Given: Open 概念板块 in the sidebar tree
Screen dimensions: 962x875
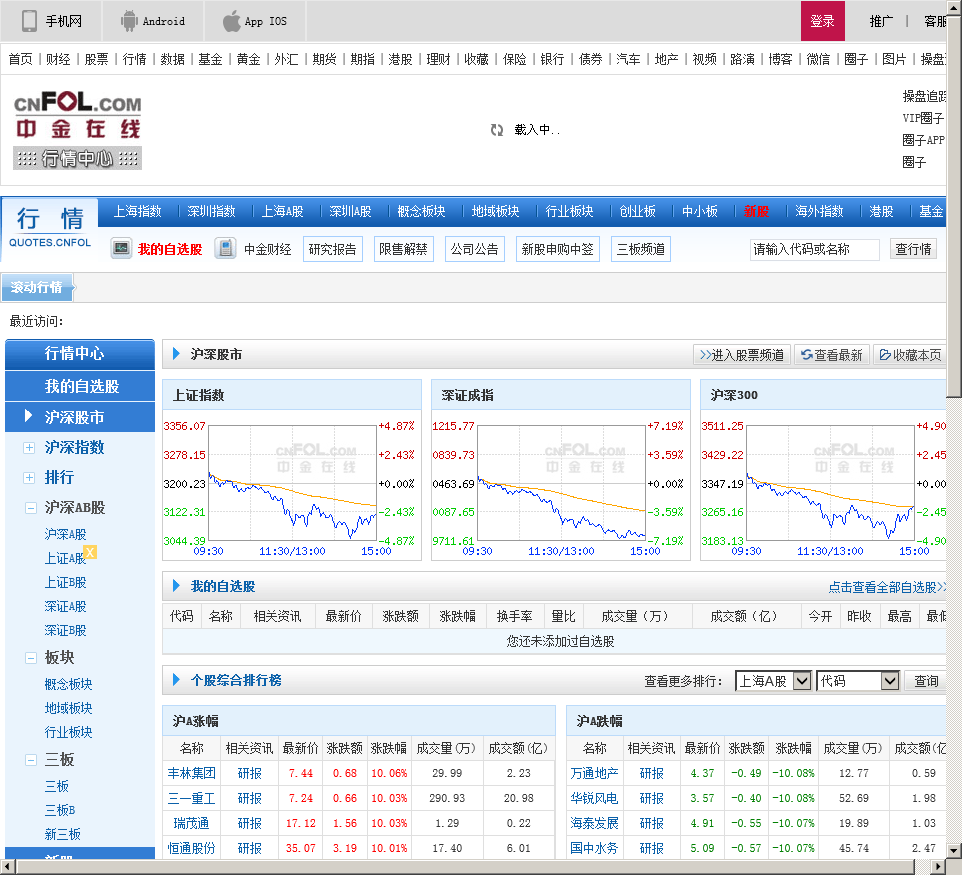Looking at the screenshot, I should pyautogui.click(x=69, y=684).
